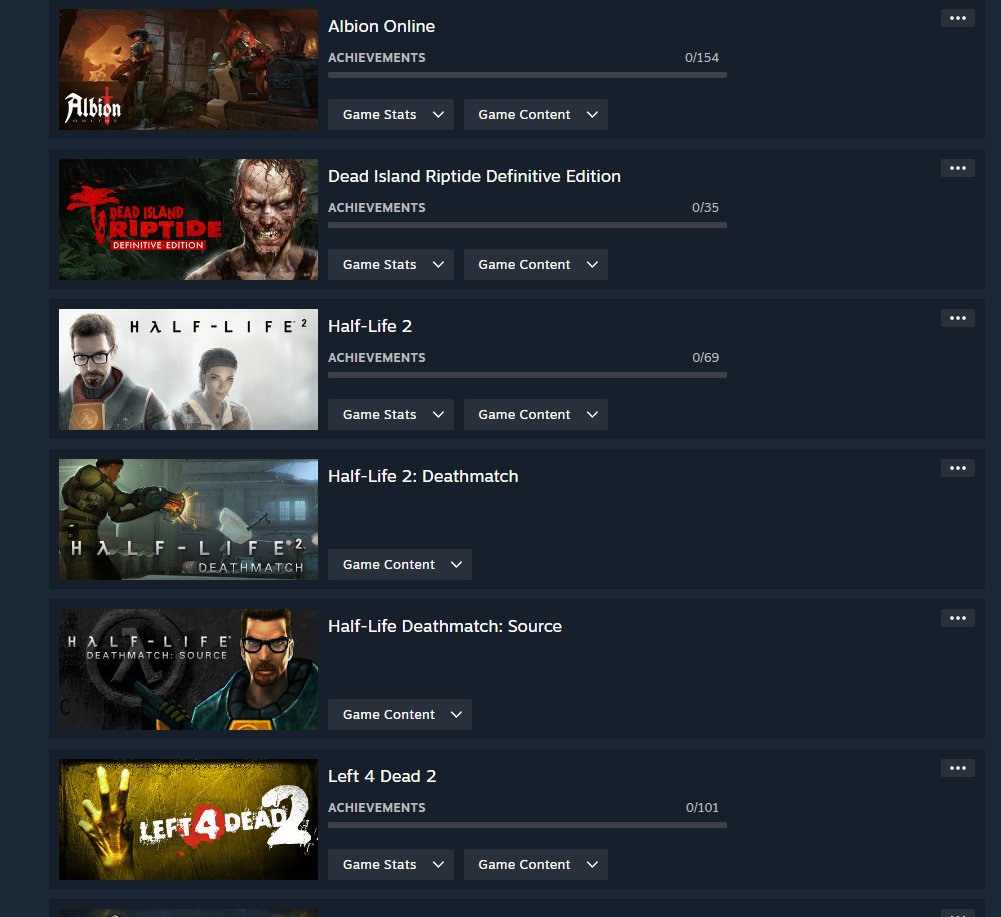Open the three-dot options for Half-Life 2
The image size is (1001, 917).
(x=958, y=318)
